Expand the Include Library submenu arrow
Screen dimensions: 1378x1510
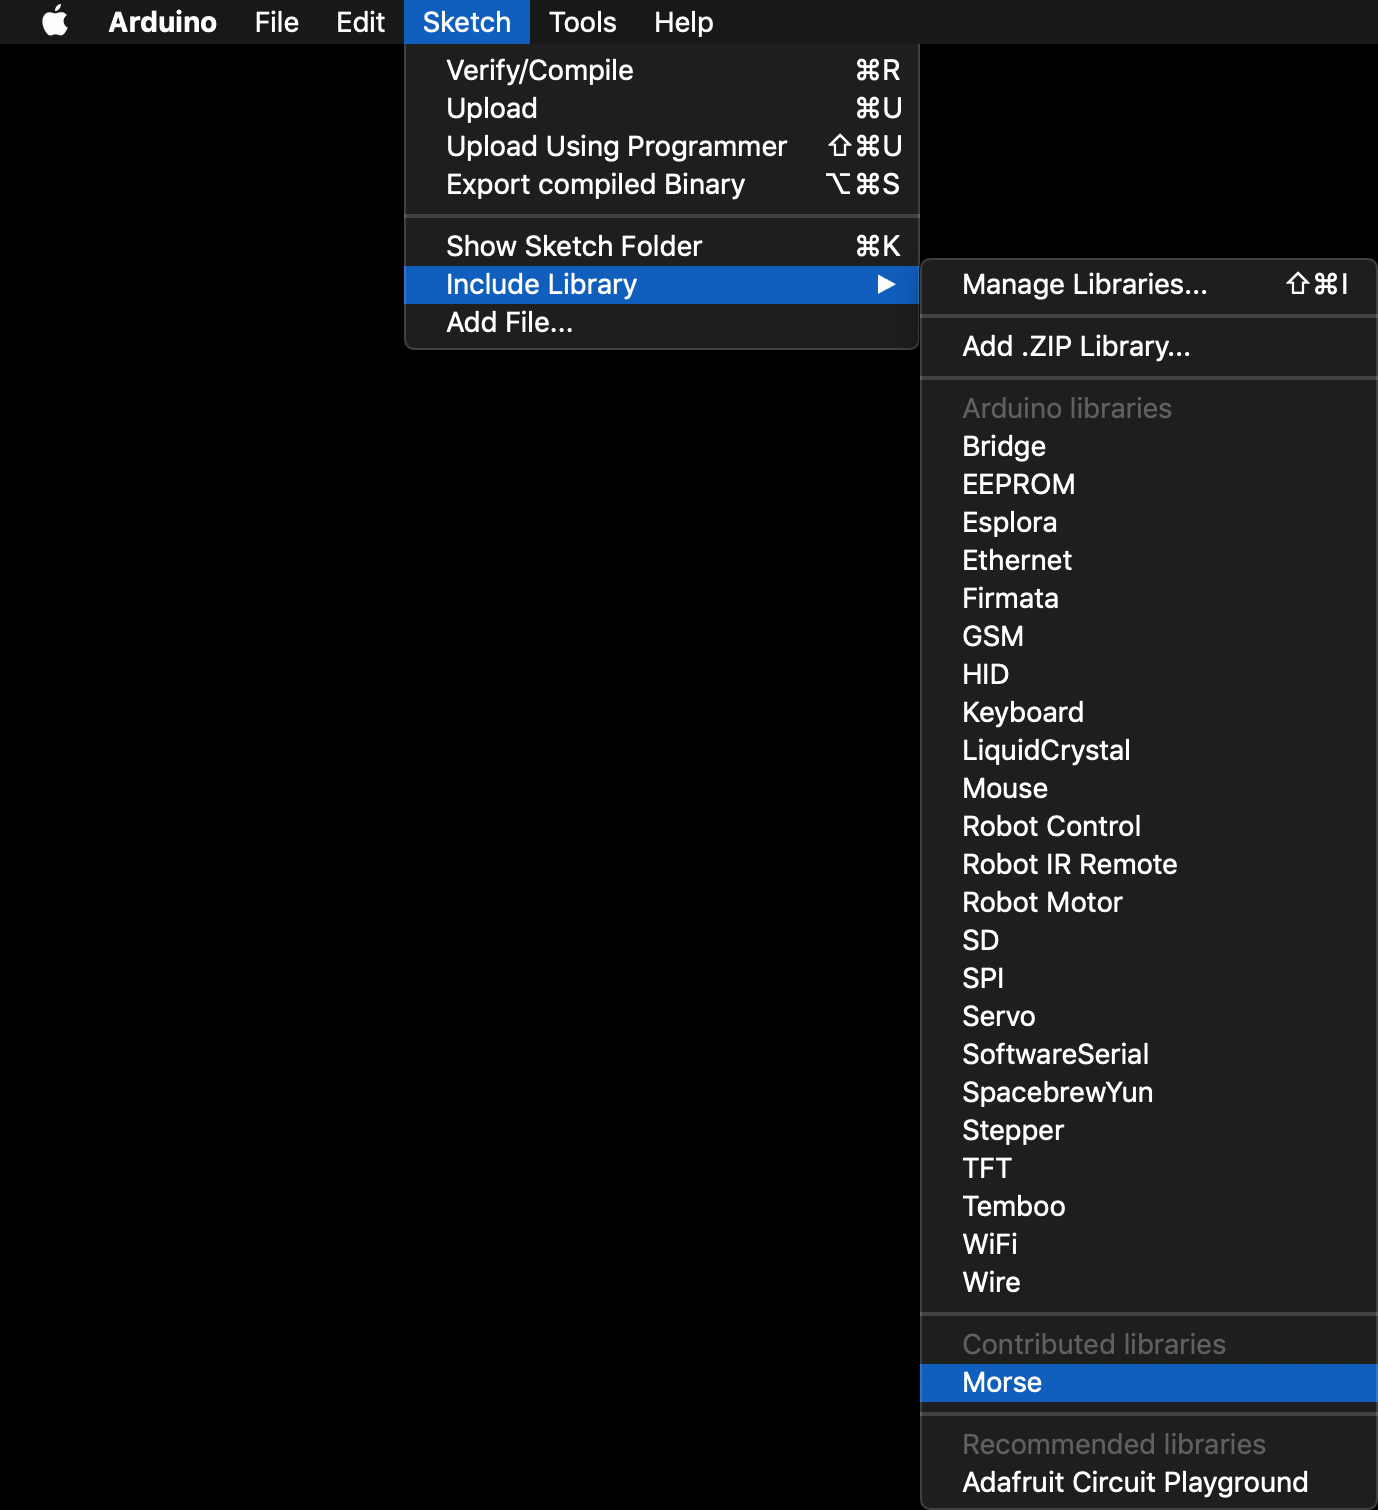point(885,285)
